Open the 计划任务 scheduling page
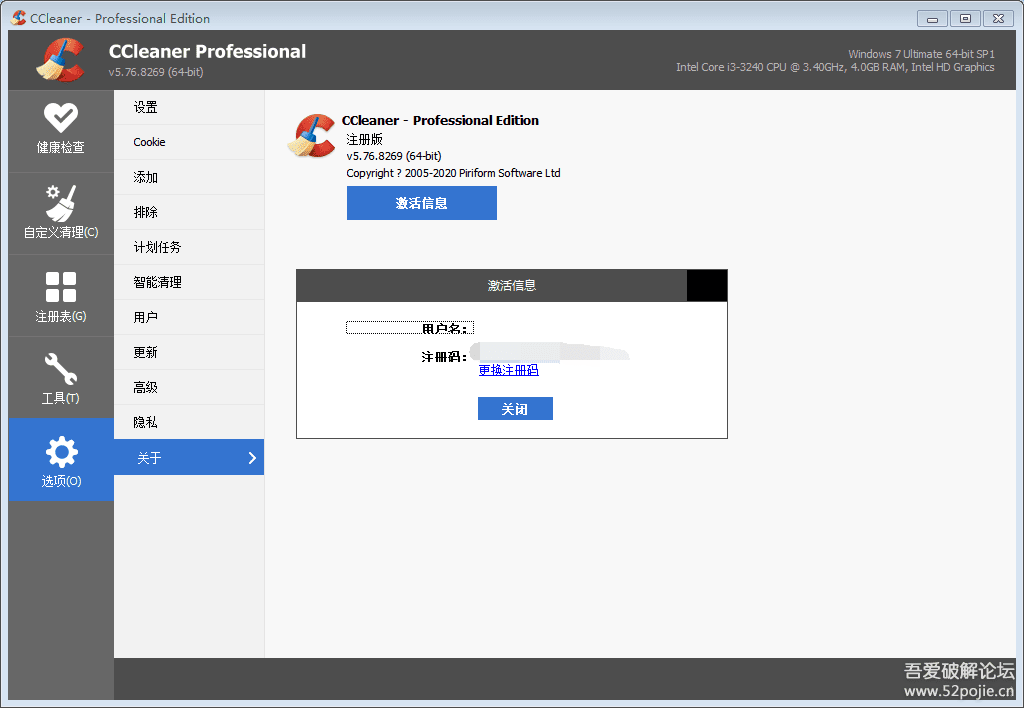Screen dimensions: 1024x708 (x=189, y=247)
